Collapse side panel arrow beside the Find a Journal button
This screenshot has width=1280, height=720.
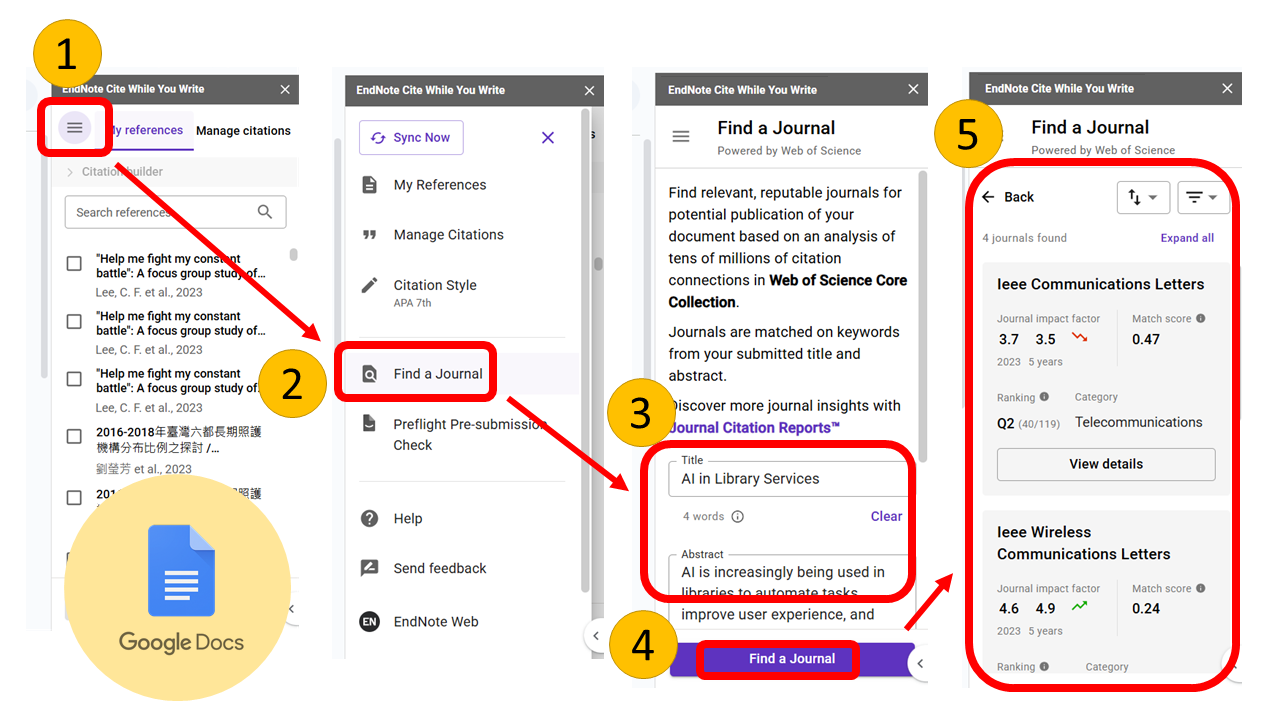pyautogui.click(x=920, y=663)
